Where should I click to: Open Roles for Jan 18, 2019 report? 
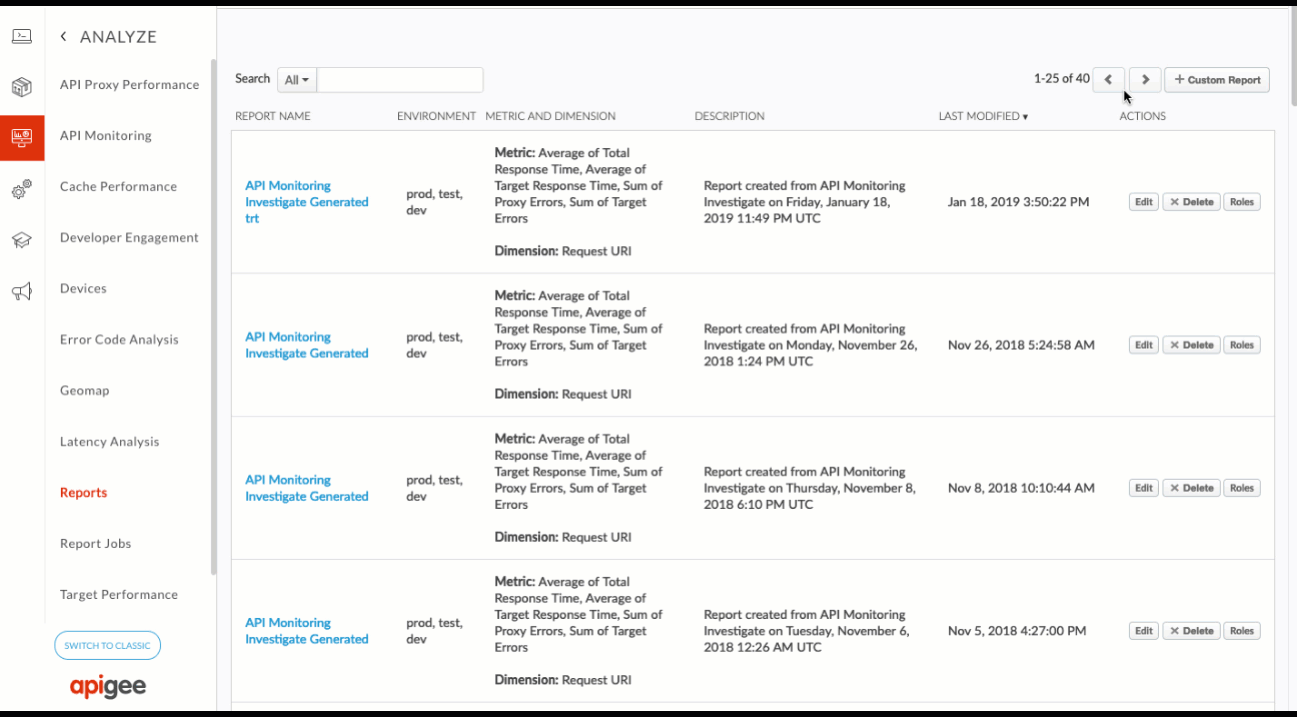[1242, 202]
